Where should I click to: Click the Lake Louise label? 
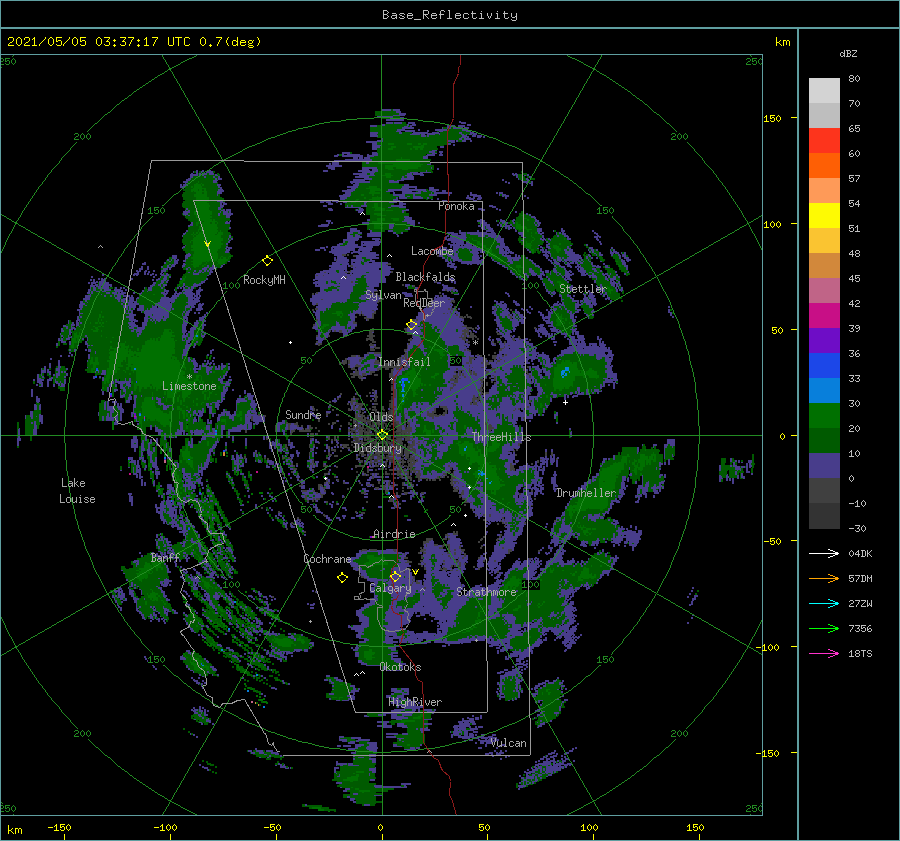coord(77,491)
